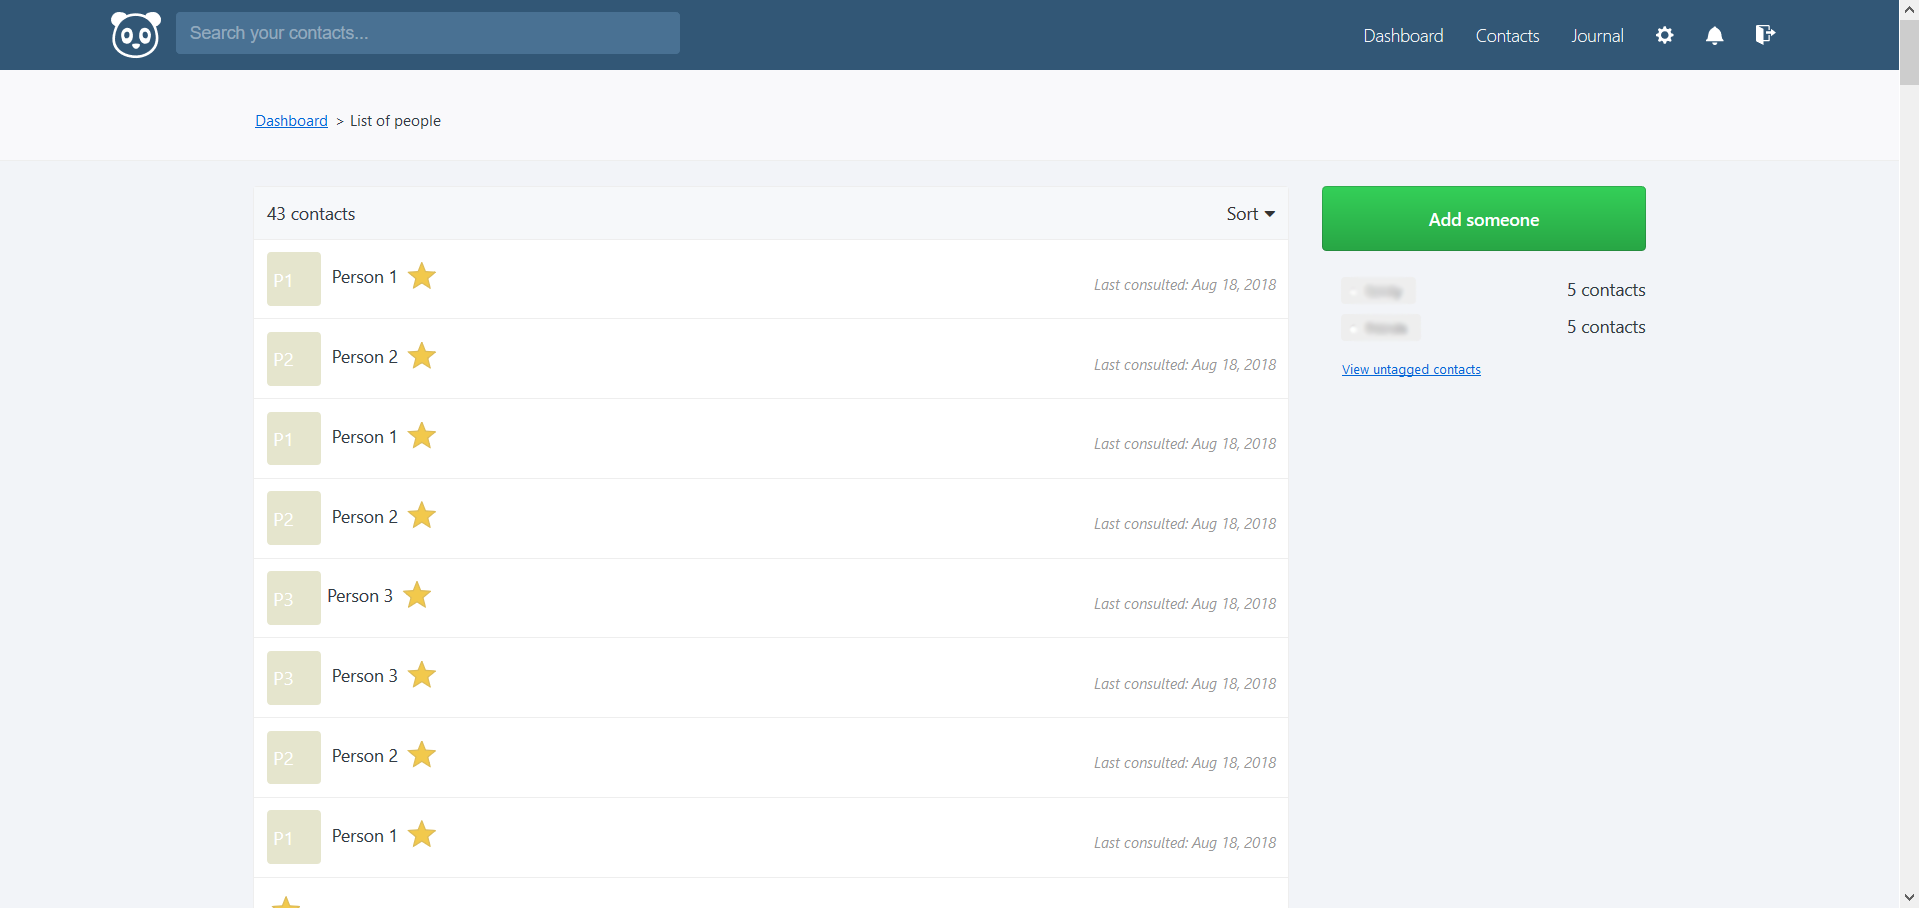Viewport: 1919px width, 908px height.
Task: Open the upper Person 3 contact name
Action: click(x=360, y=596)
